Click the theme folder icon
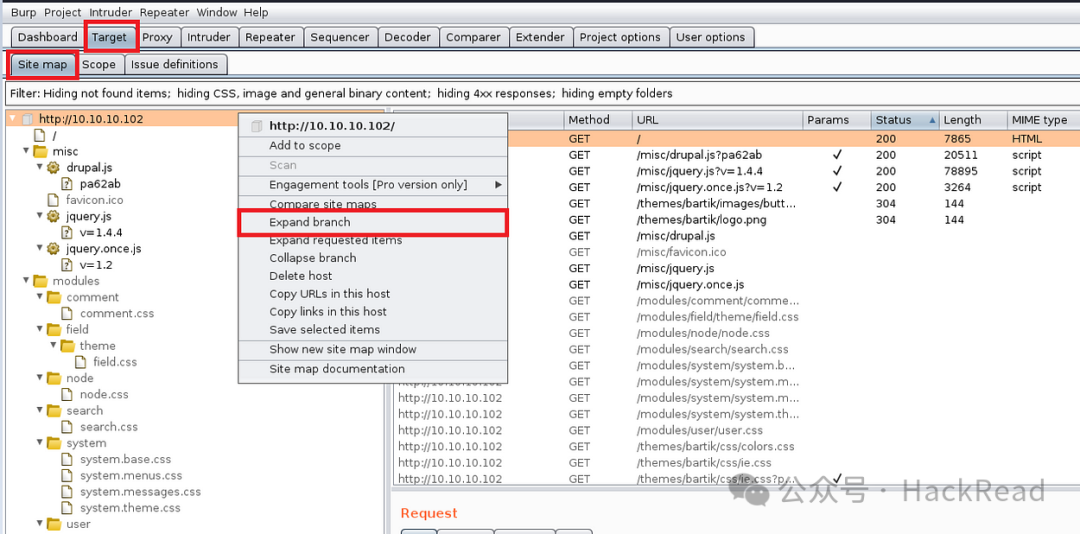Image resolution: width=1080 pixels, height=534 pixels. coord(67,346)
